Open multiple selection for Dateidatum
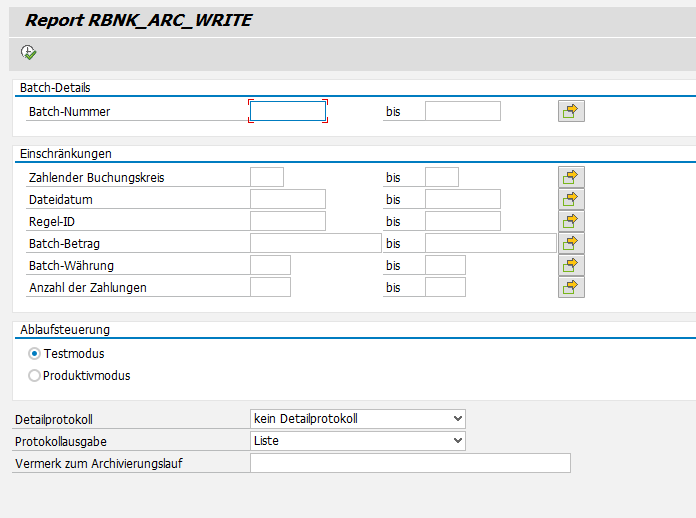 tap(571, 199)
